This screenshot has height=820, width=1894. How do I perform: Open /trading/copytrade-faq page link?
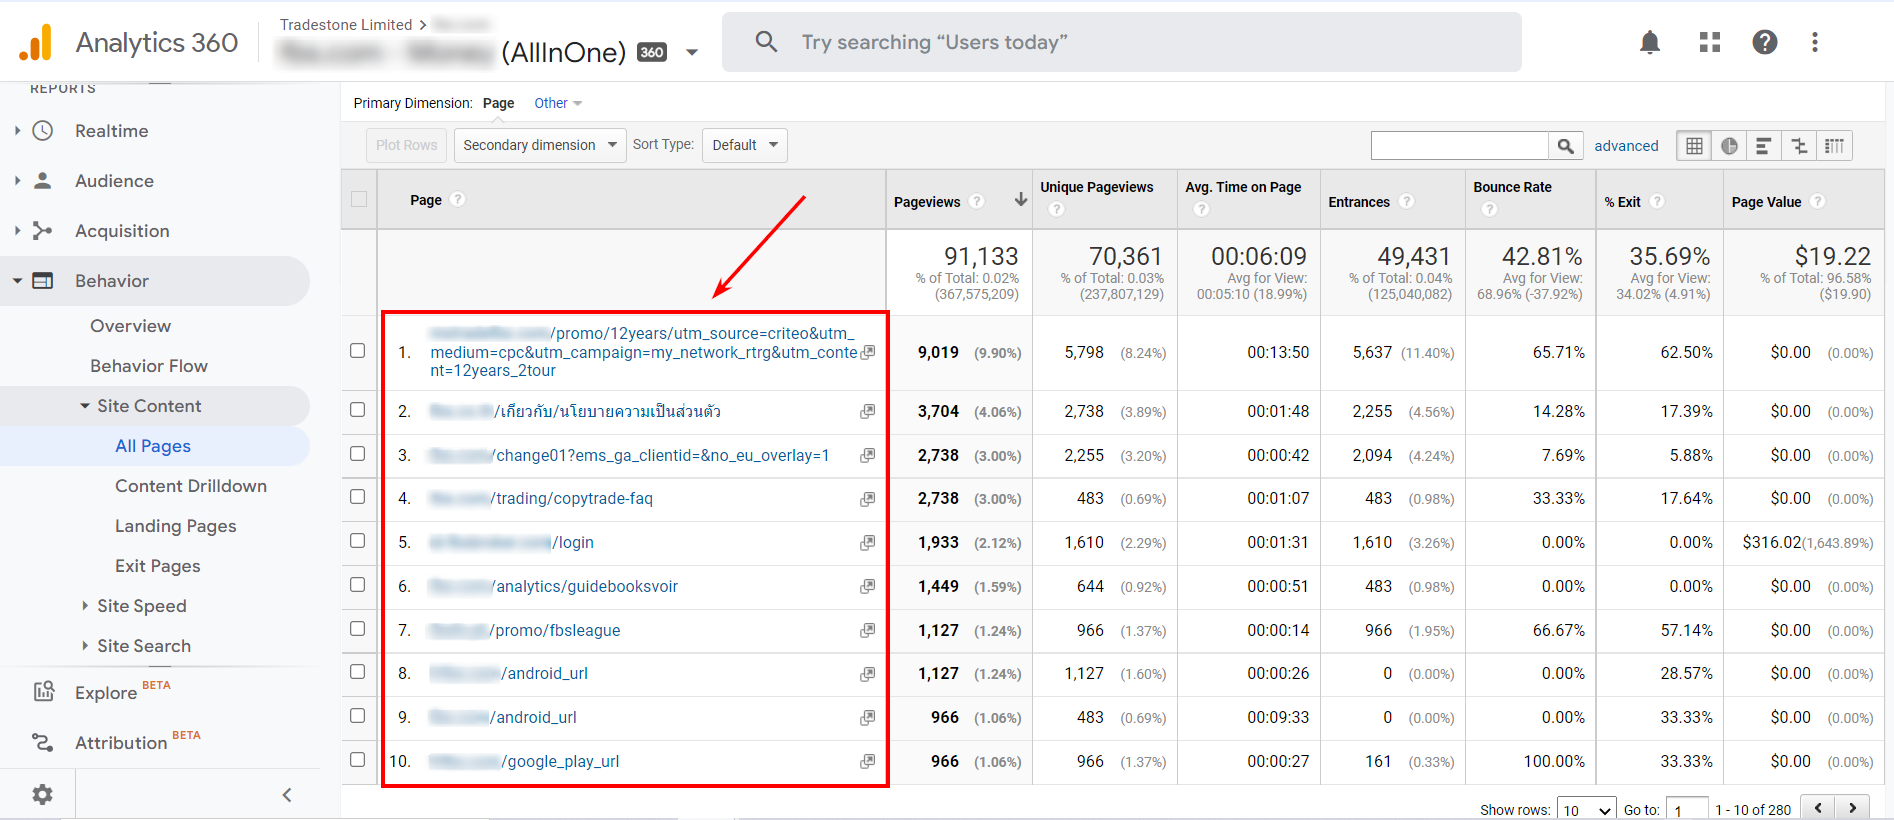point(541,498)
